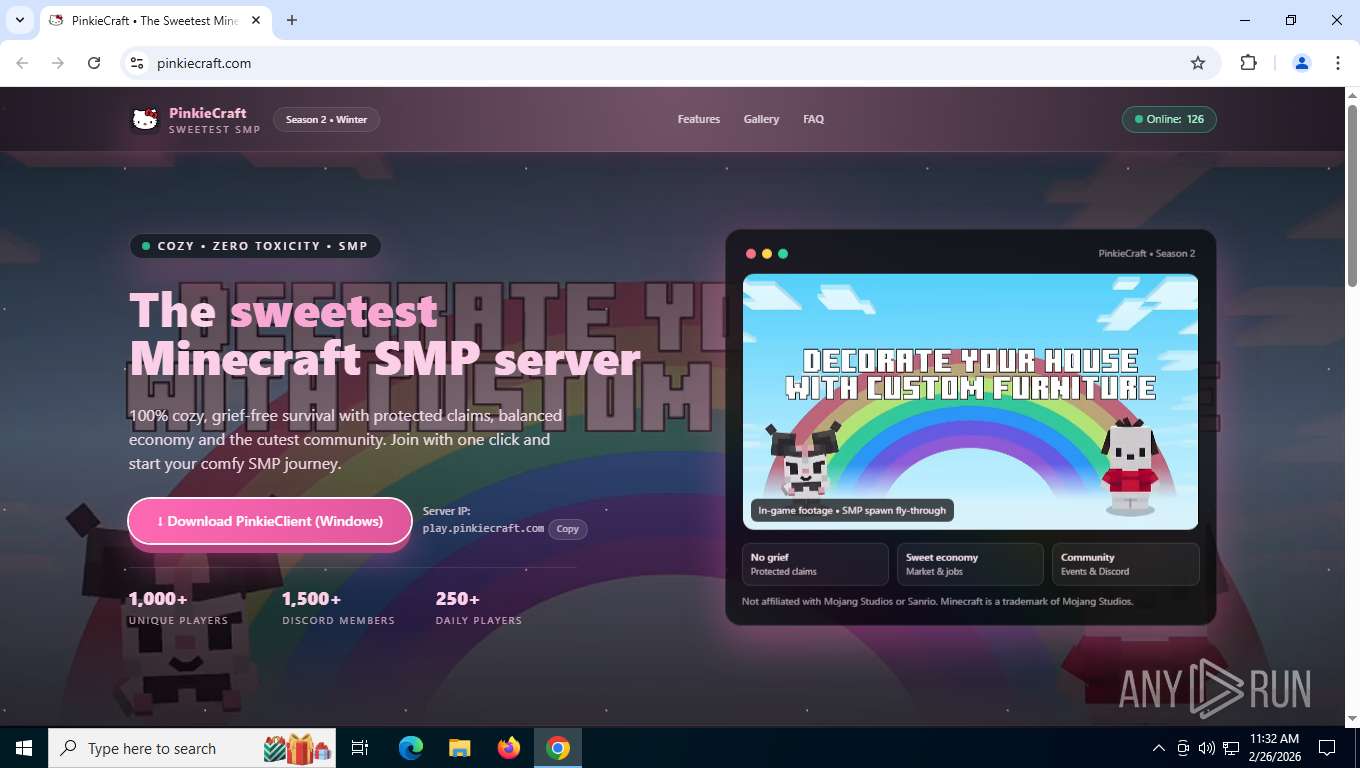Open the Windows Start menu
Viewport: 1360px width, 768px height.
[x=24, y=748]
